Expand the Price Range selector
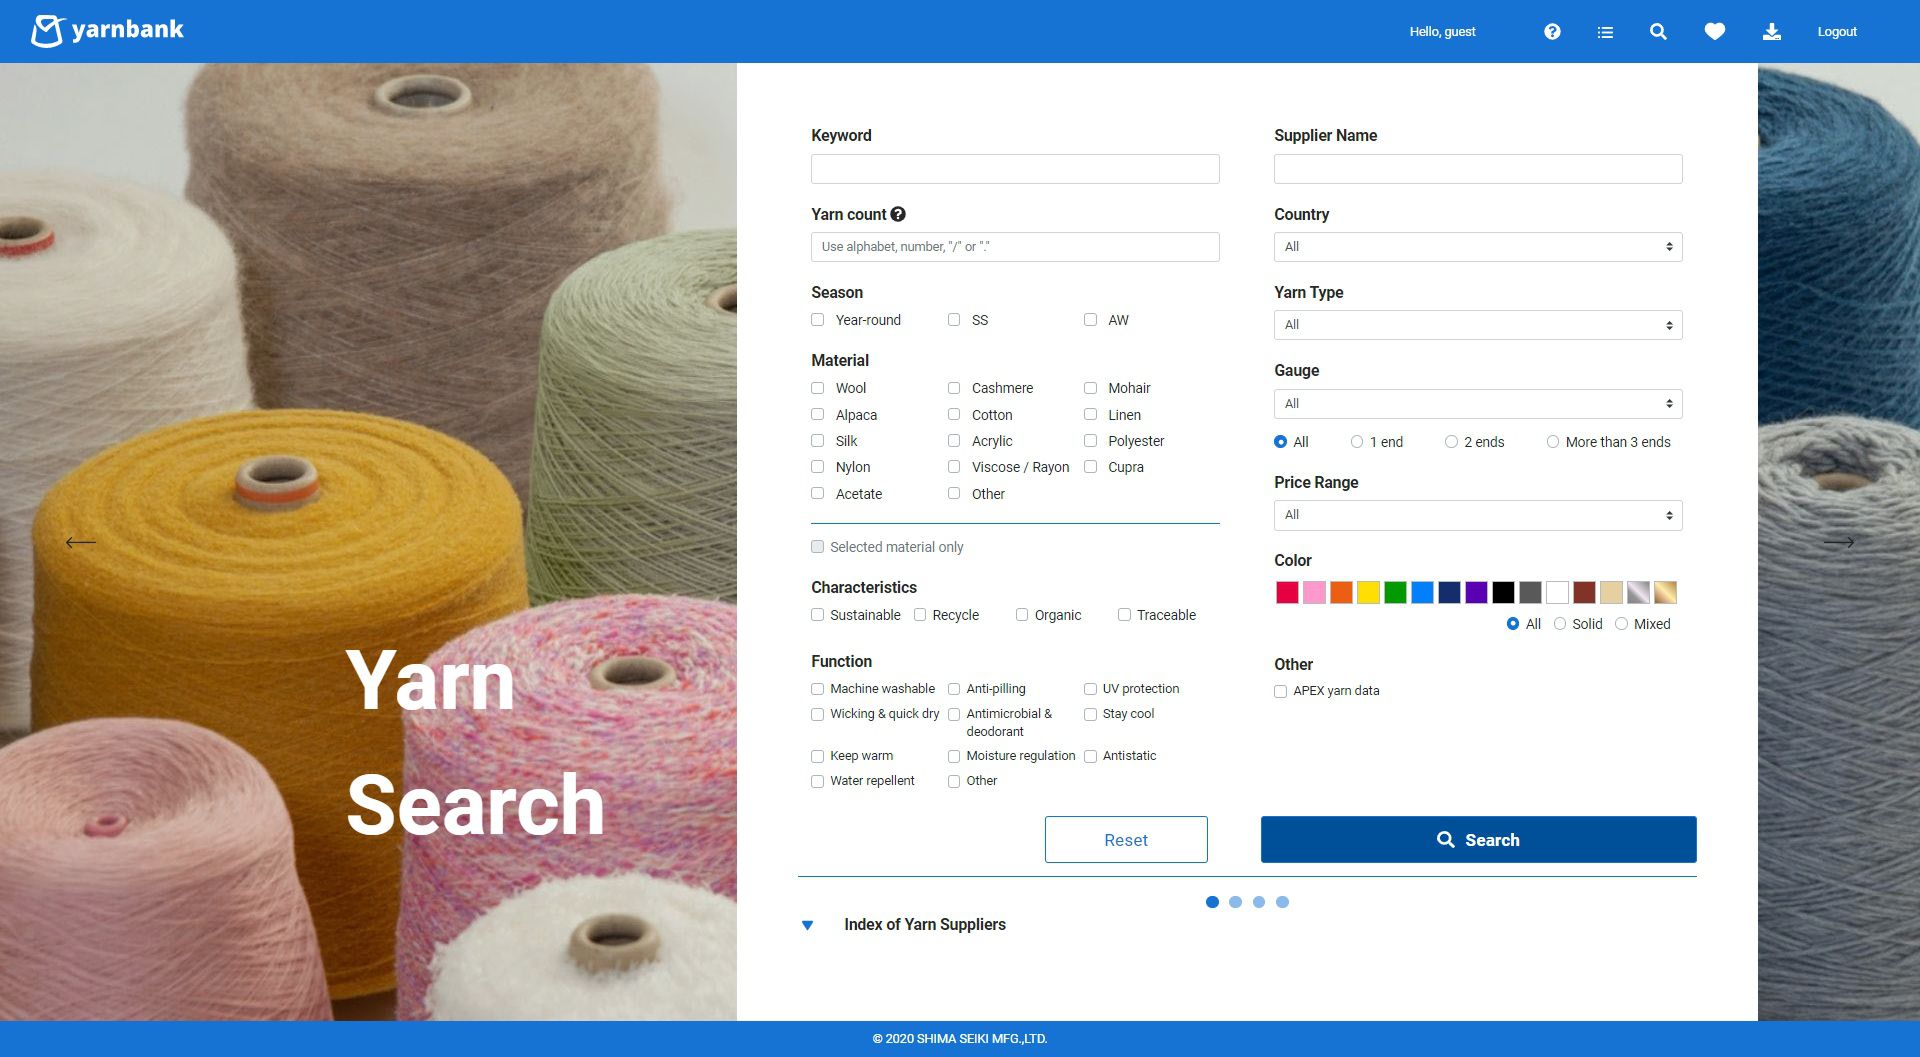The image size is (1920, 1057). tap(1477, 514)
